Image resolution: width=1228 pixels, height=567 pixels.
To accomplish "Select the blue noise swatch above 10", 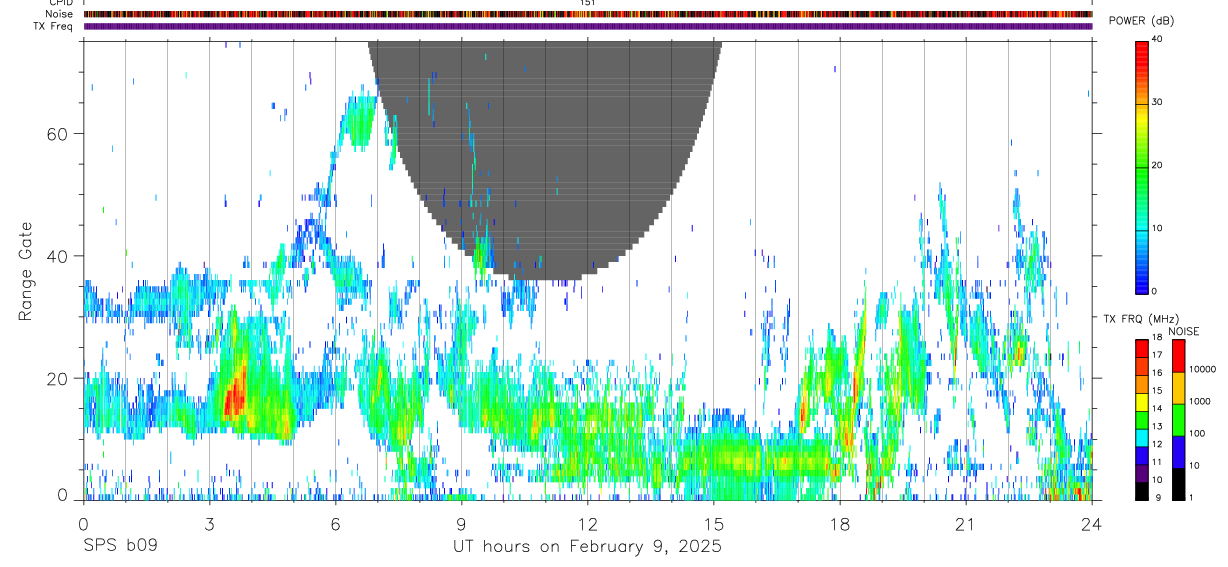I will (x=1177, y=451).
